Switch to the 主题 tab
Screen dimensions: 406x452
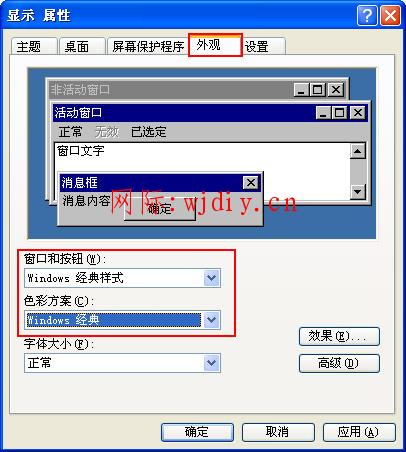pos(34,46)
